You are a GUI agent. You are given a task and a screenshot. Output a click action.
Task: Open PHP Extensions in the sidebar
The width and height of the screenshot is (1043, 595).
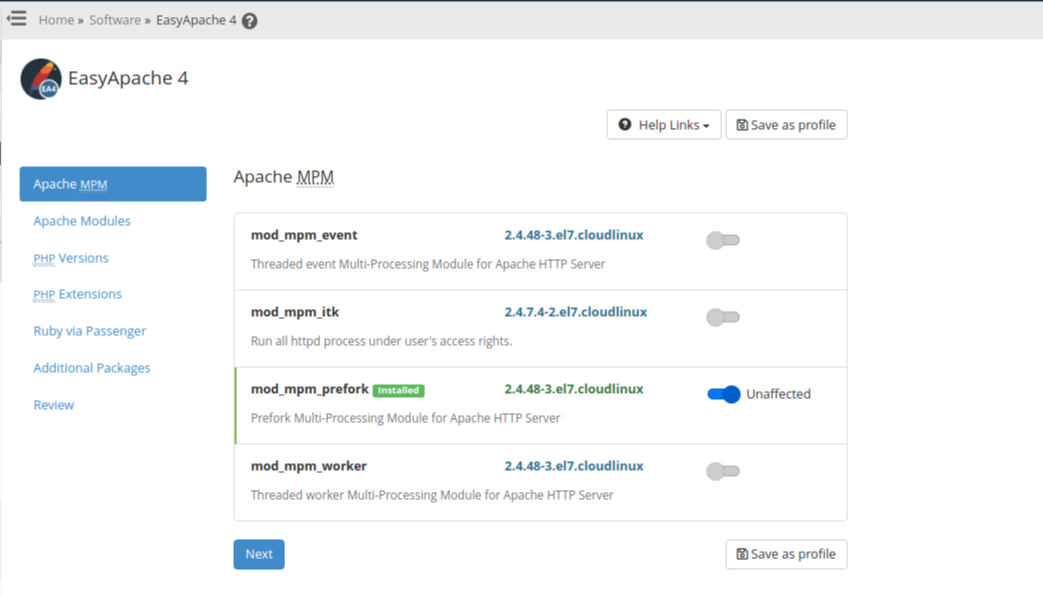tap(77, 294)
